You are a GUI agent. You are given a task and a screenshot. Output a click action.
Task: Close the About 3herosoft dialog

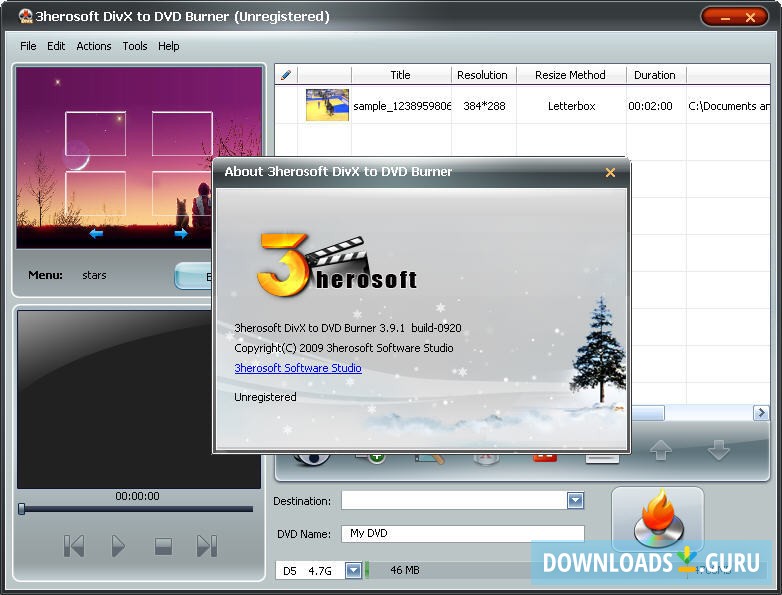coord(610,173)
